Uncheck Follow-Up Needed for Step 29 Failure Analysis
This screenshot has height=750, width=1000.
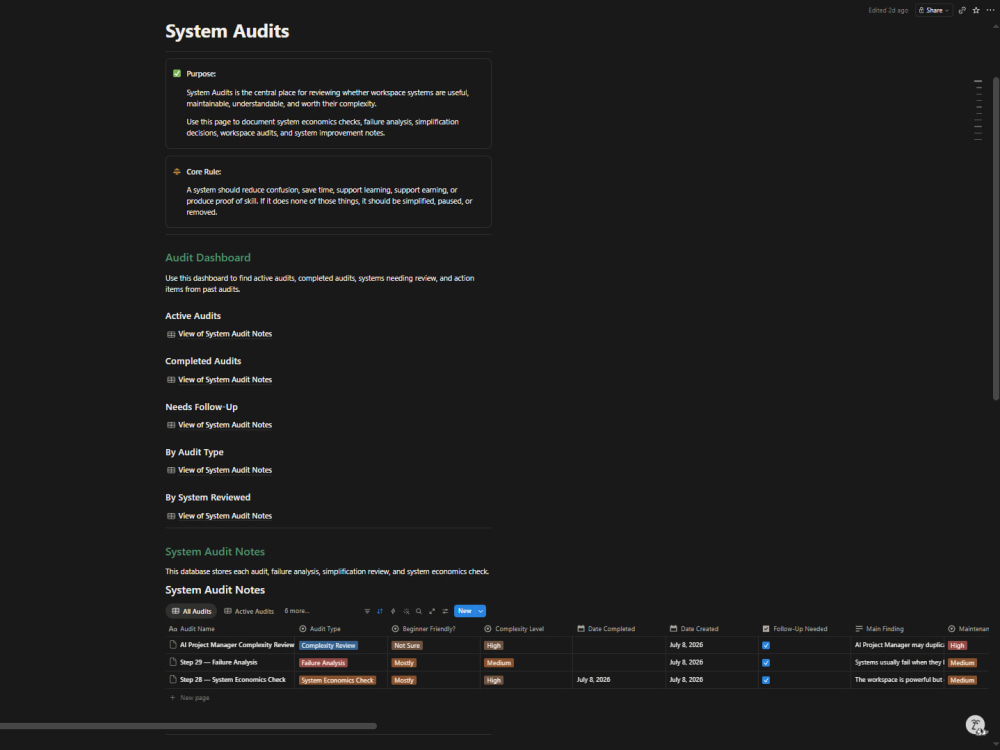coord(766,663)
